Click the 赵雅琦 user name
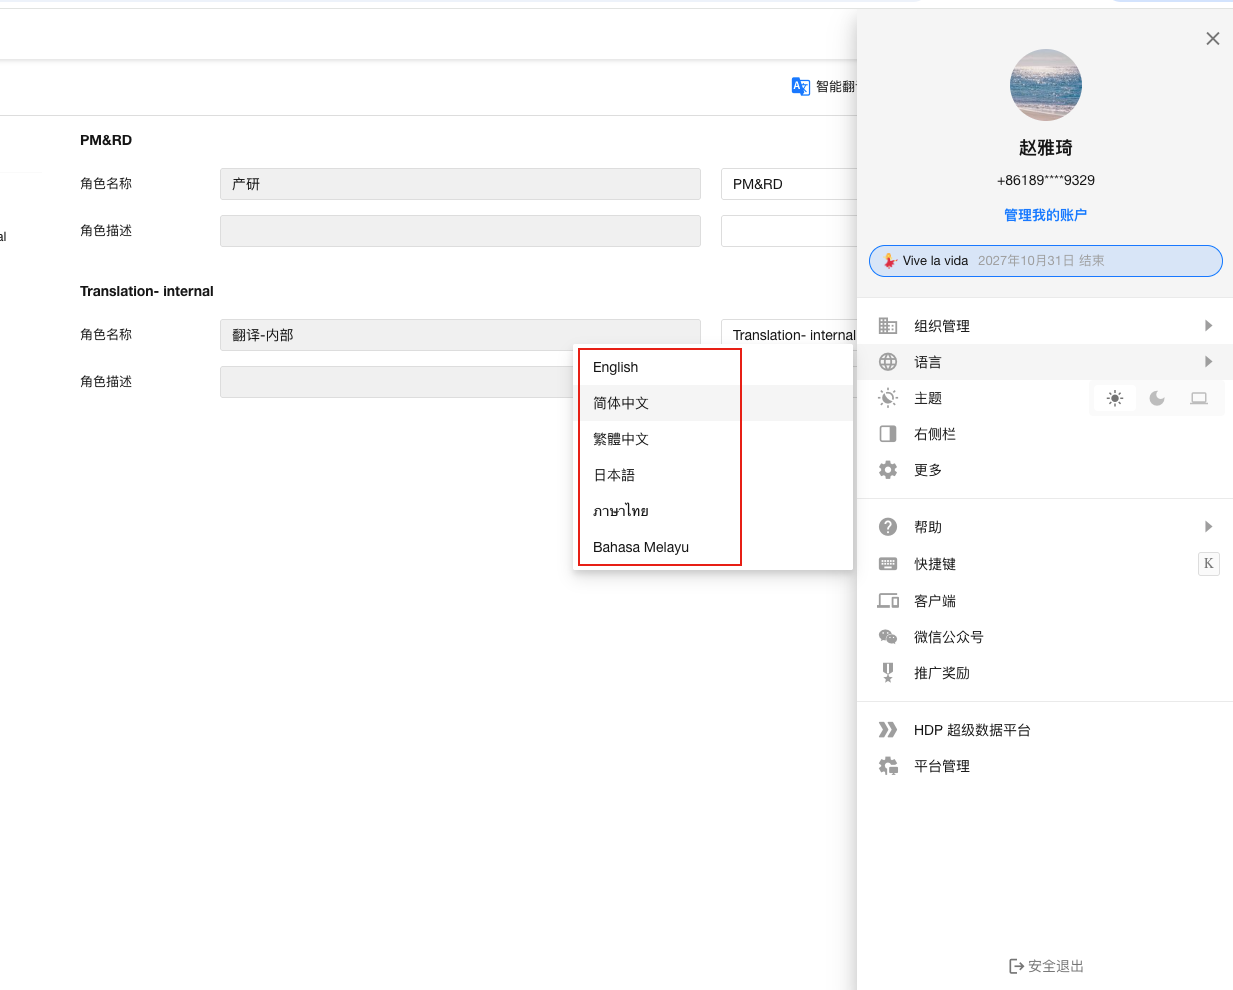Image resolution: width=1233 pixels, height=990 pixels. (1045, 148)
